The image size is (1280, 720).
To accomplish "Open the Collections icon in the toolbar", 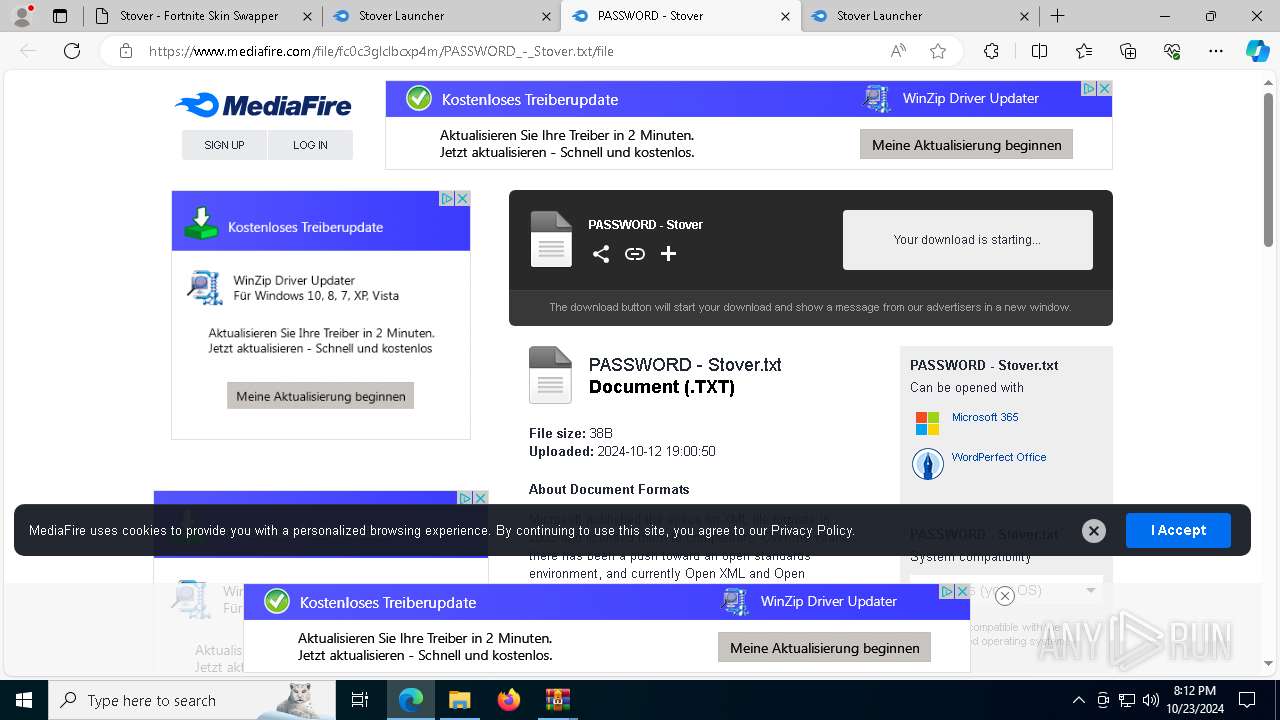I will pos(1128,51).
